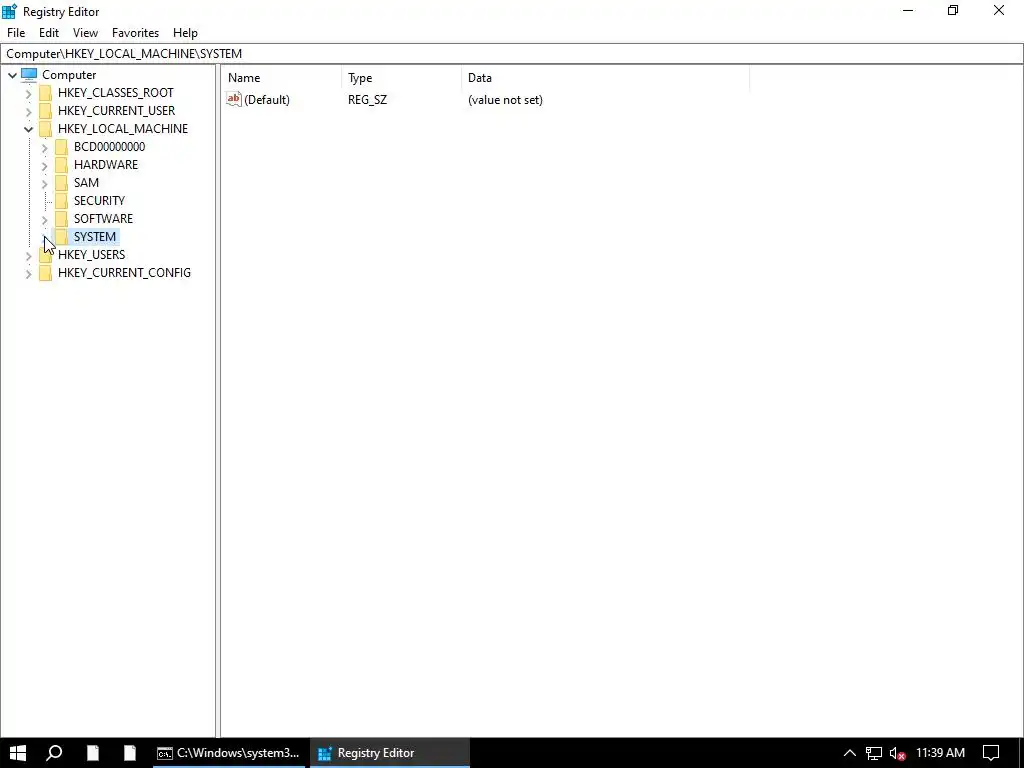The image size is (1024, 768).
Task: Click SYSTEM folder icon
Action: click(61, 236)
